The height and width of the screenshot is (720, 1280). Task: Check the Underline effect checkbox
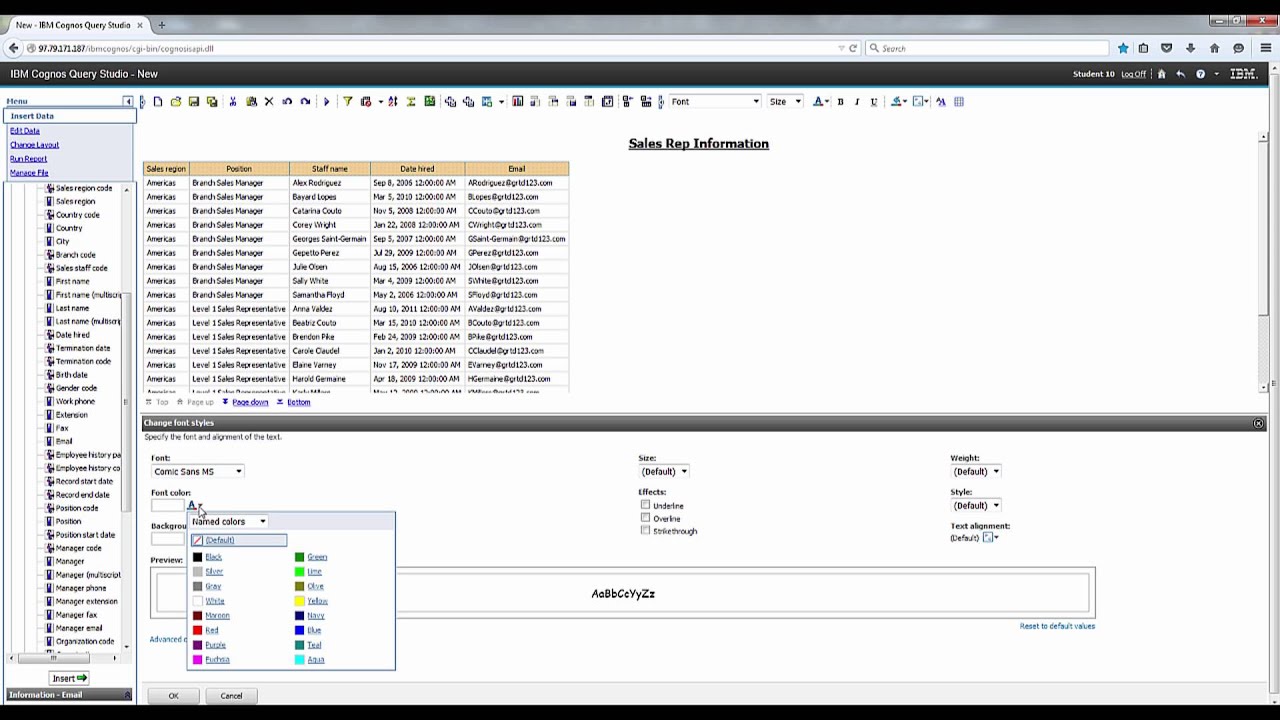(645, 505)
